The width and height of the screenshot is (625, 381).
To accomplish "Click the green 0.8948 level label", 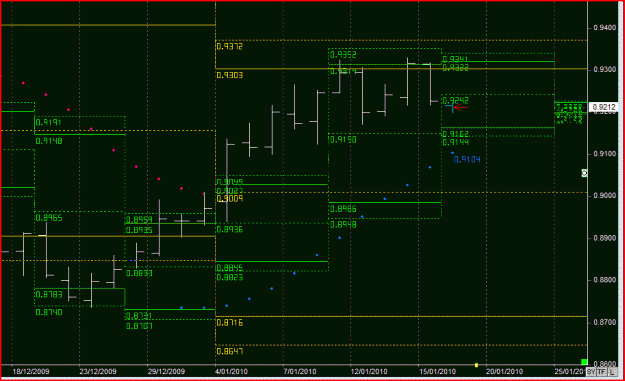I will 343,224.
